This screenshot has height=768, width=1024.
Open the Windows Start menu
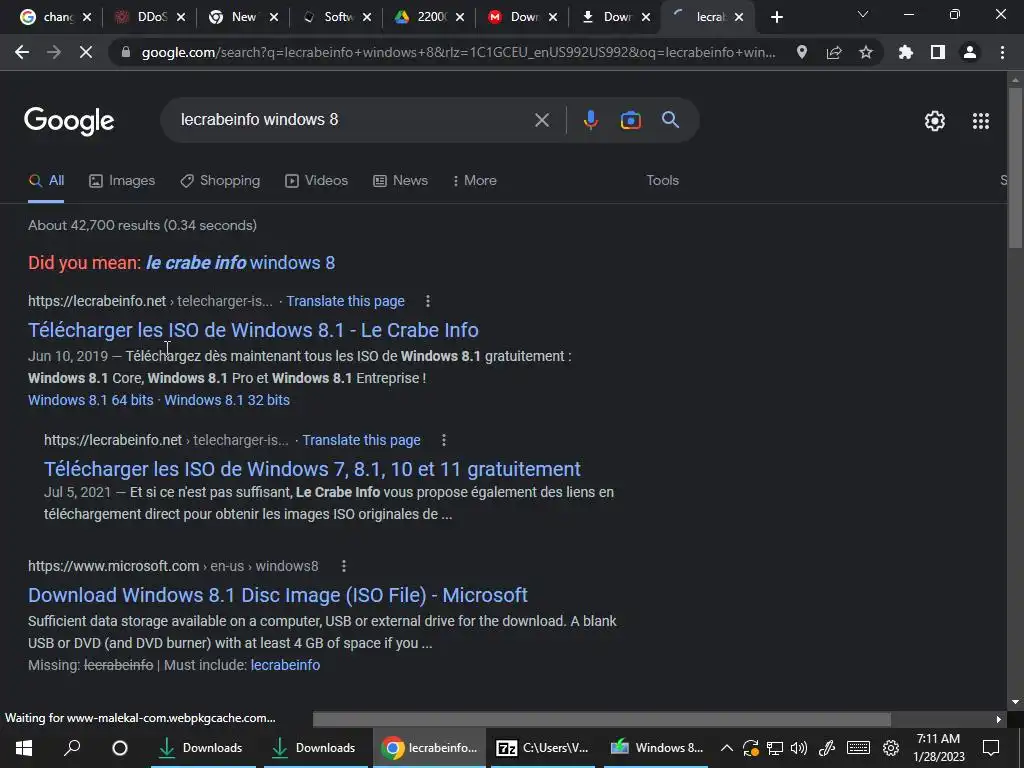(x=24, y=748)
